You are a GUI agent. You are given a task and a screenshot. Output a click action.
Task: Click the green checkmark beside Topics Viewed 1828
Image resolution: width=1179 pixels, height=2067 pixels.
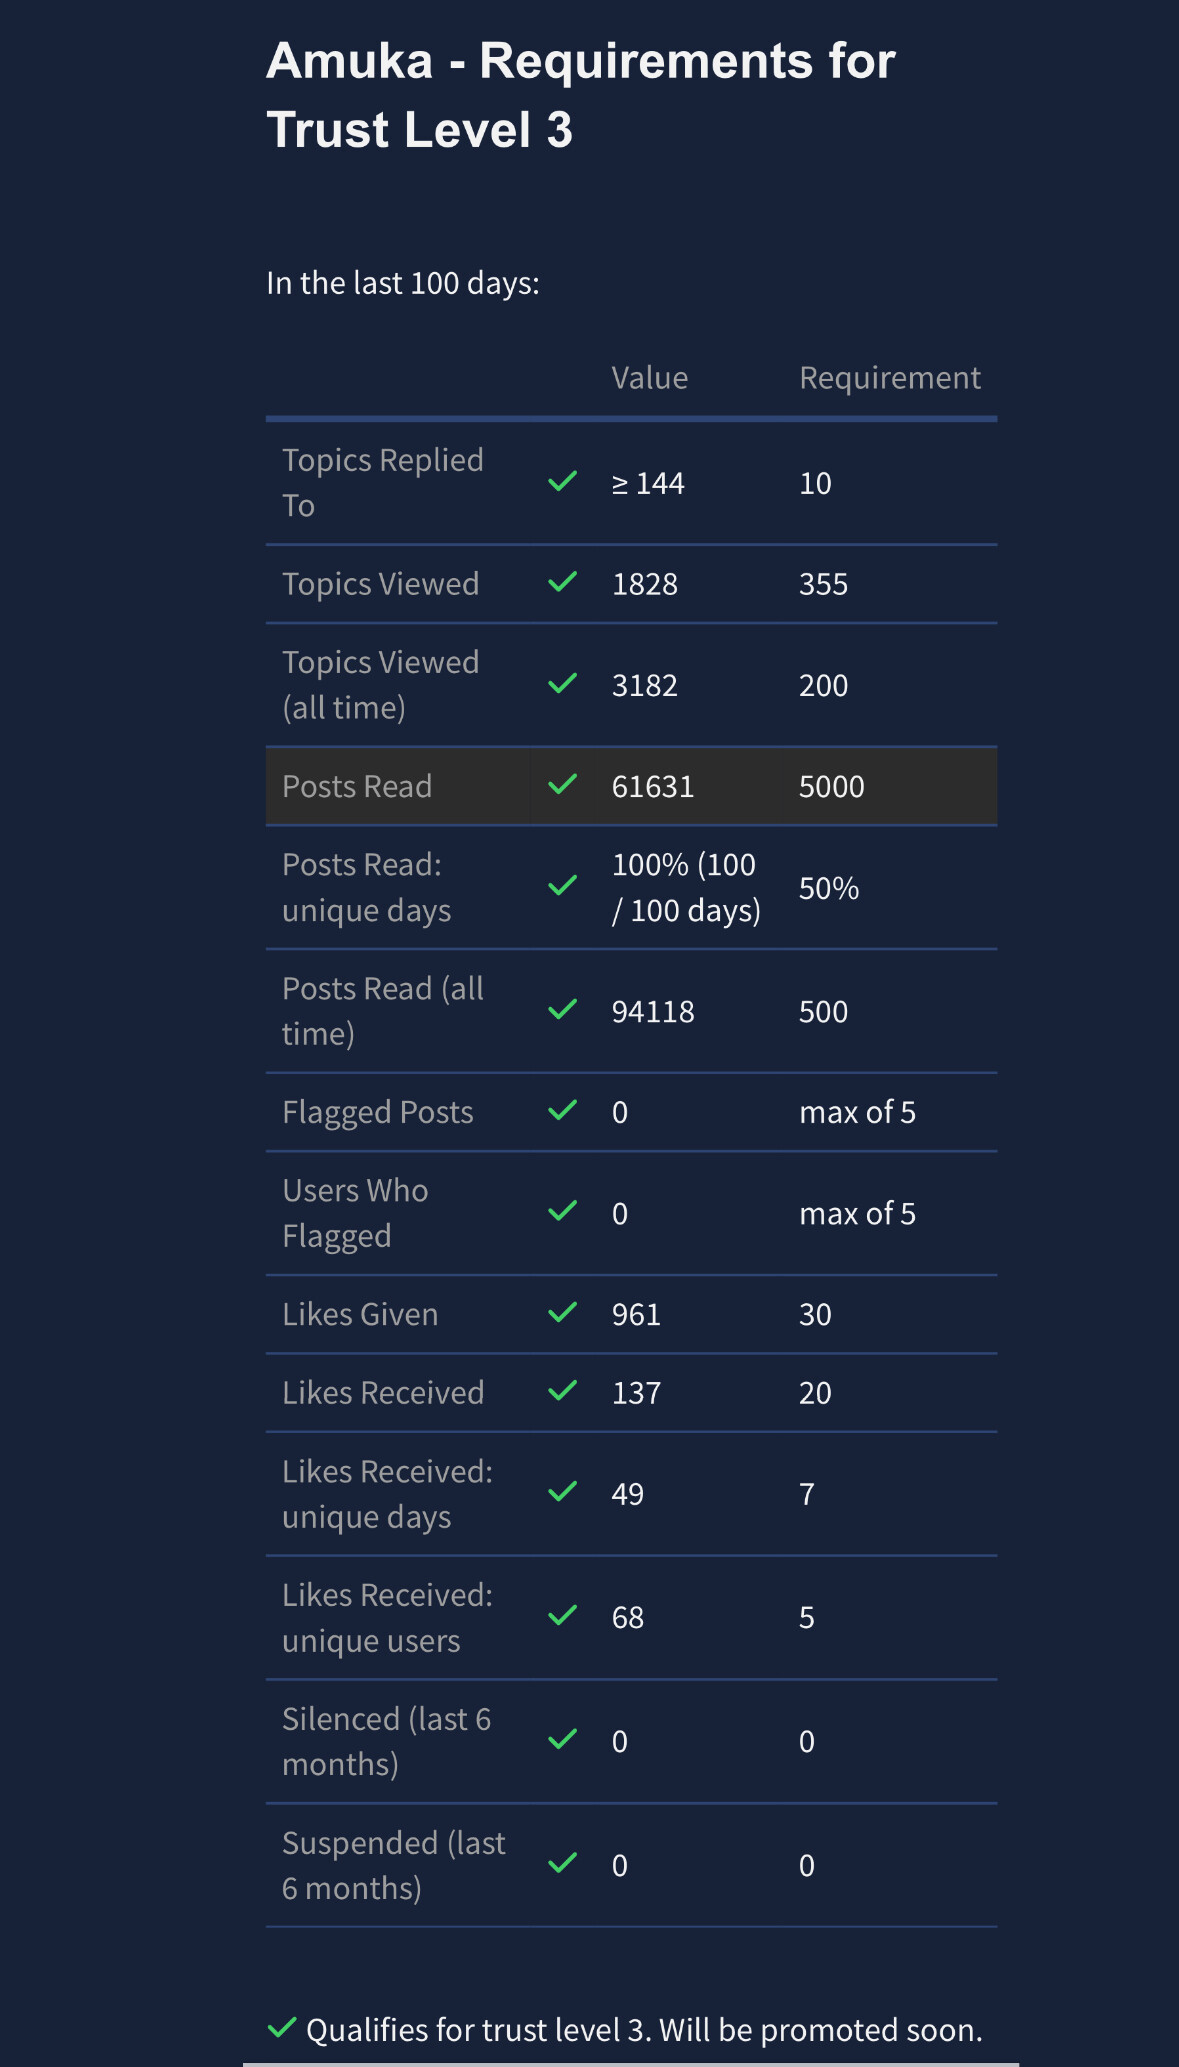coord(563,582)
